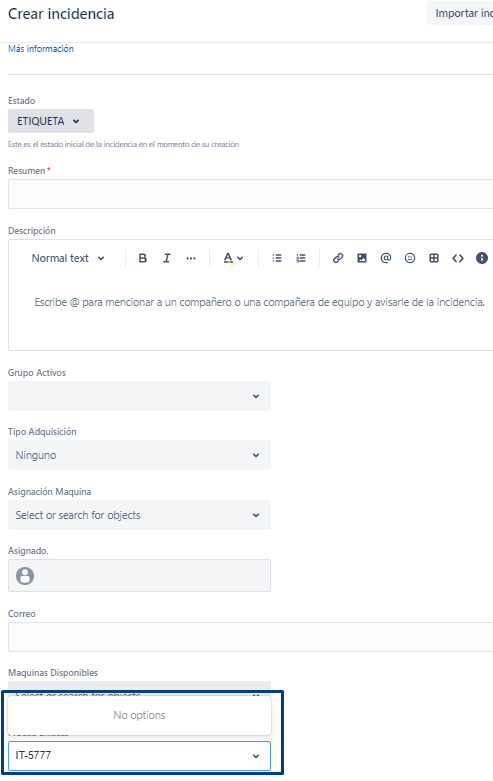
Task: Mention a teammate with the @ icon
Action: tap(386, 258)
